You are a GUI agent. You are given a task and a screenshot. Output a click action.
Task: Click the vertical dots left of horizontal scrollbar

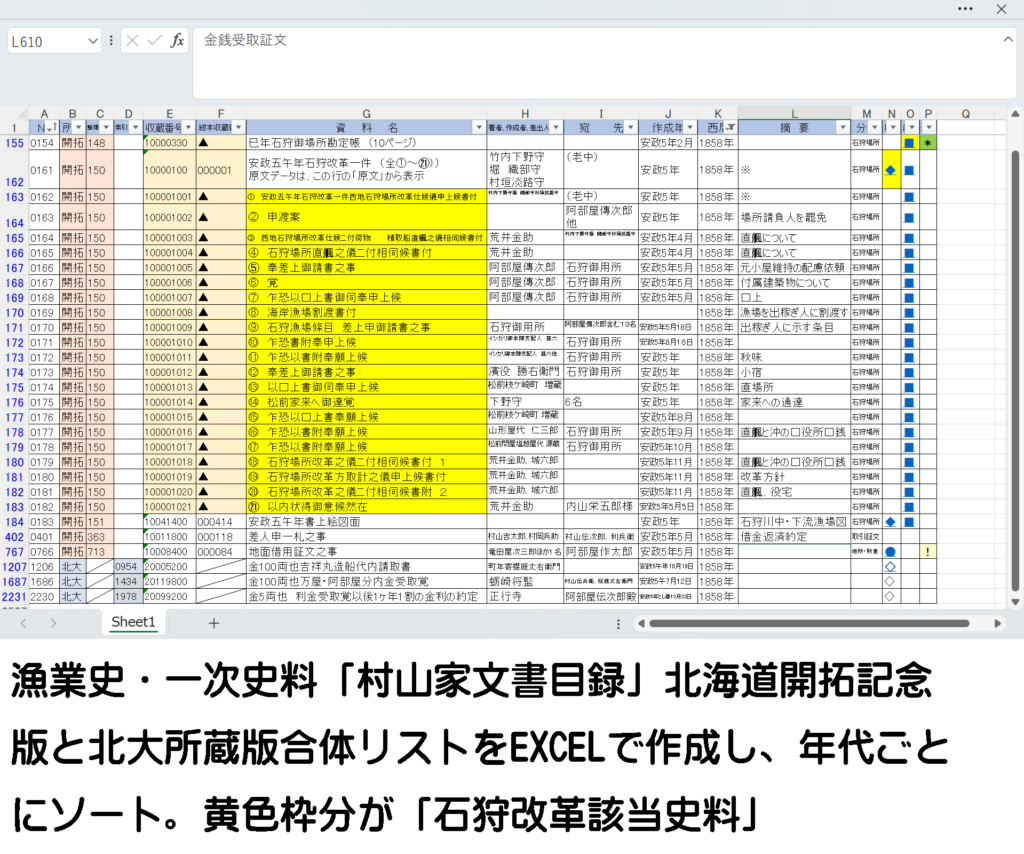coord(618,624)
